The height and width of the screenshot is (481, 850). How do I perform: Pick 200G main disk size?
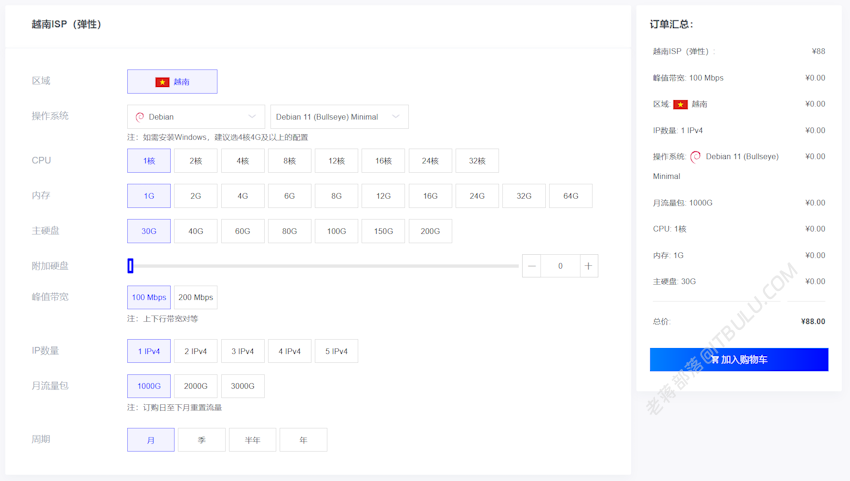tap(430, 231)
